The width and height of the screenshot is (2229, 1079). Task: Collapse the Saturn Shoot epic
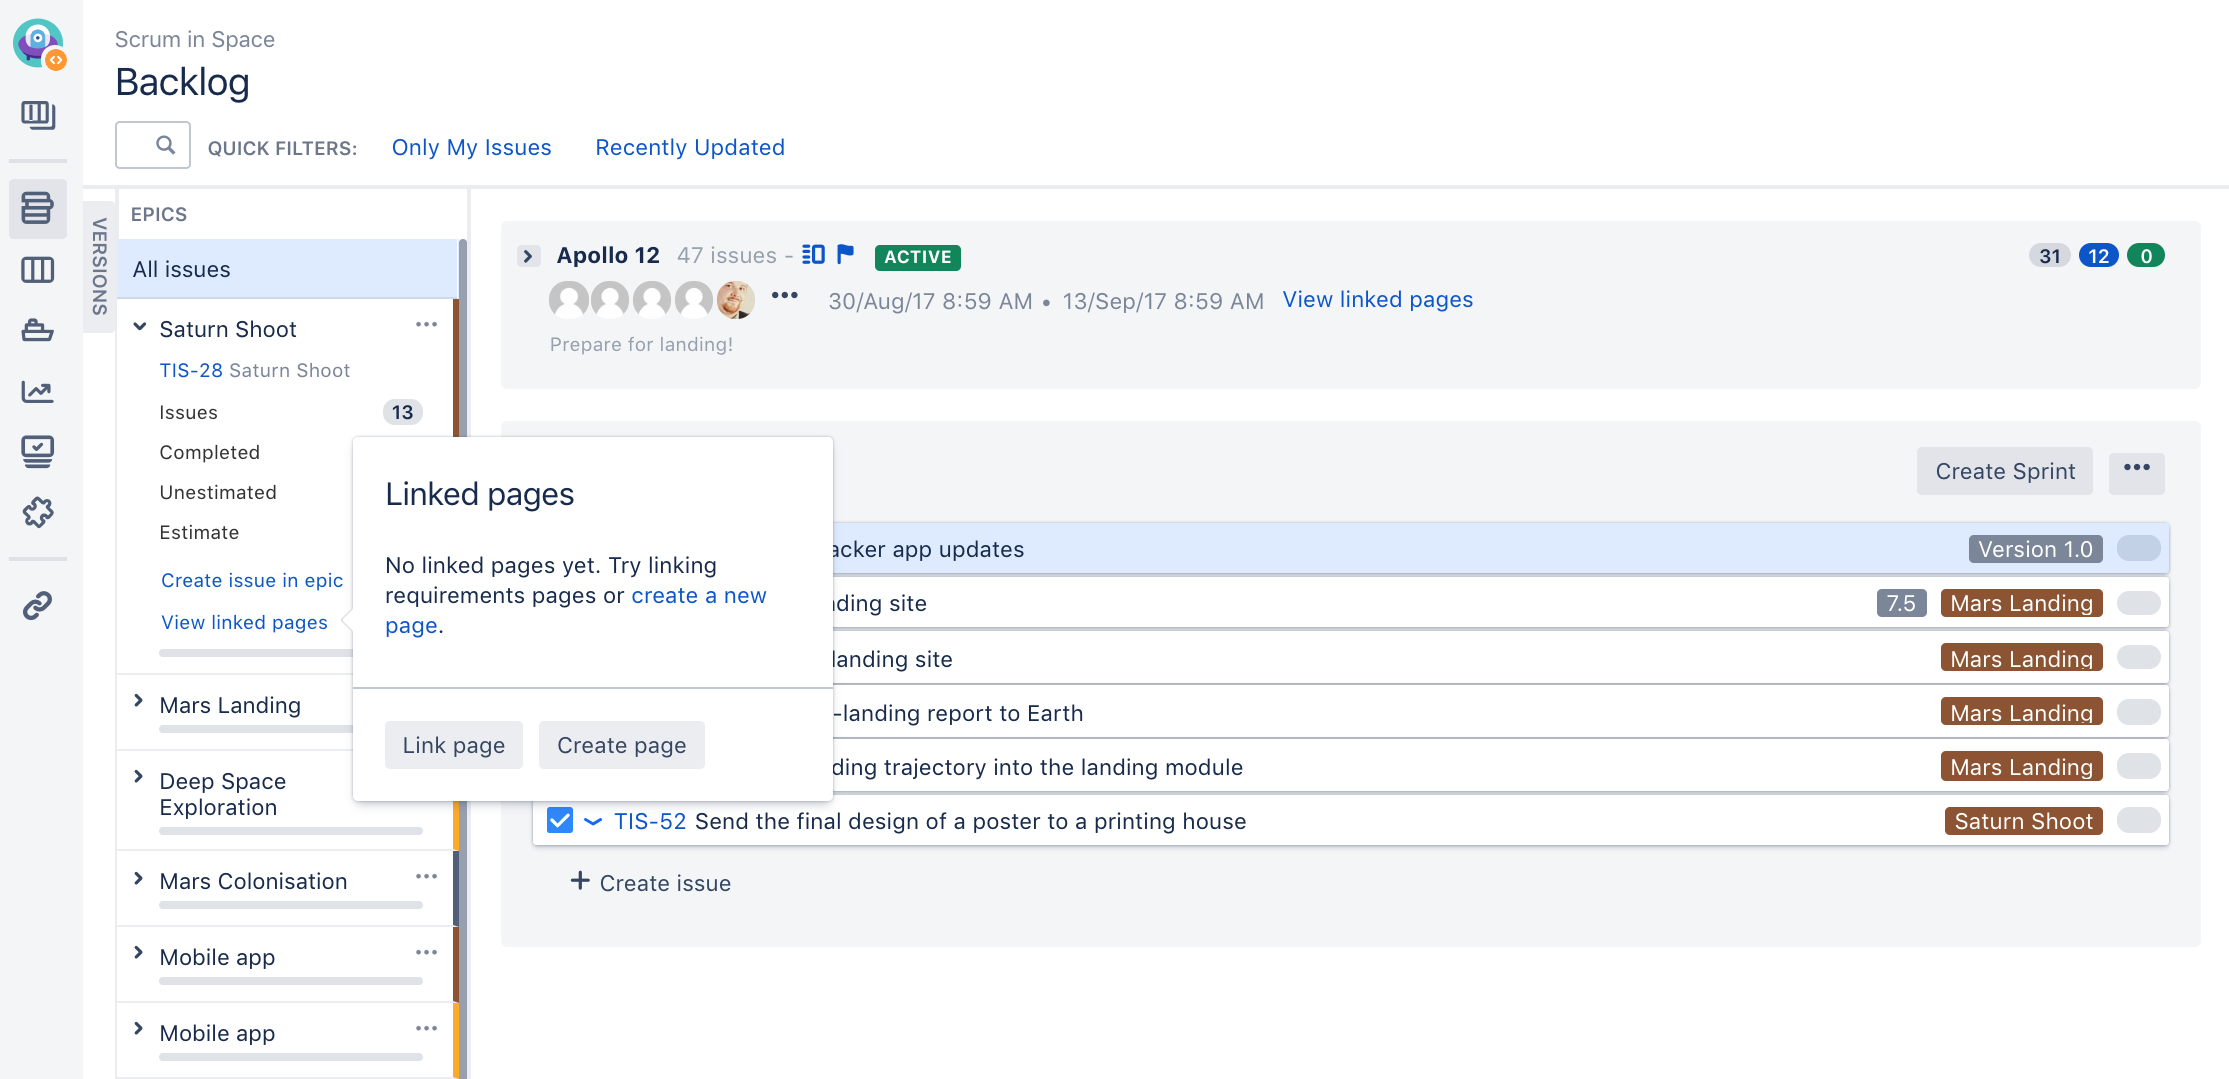pyautogui.click(x=140, y=328)
